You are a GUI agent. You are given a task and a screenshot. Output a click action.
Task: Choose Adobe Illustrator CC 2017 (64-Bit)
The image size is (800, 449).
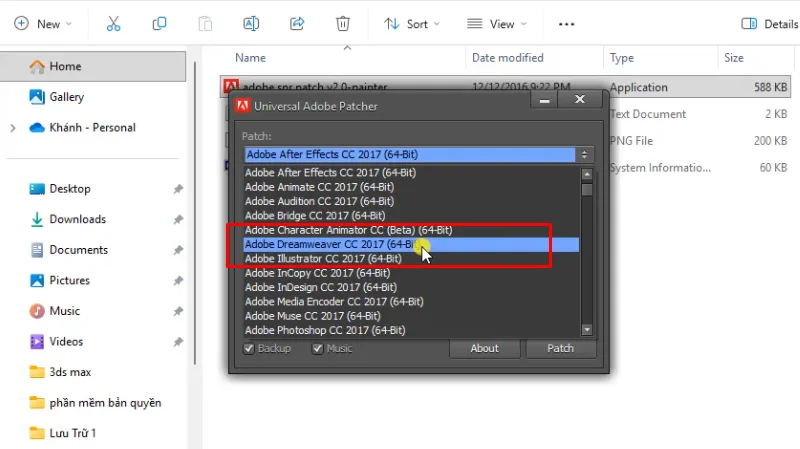(412, 259)
